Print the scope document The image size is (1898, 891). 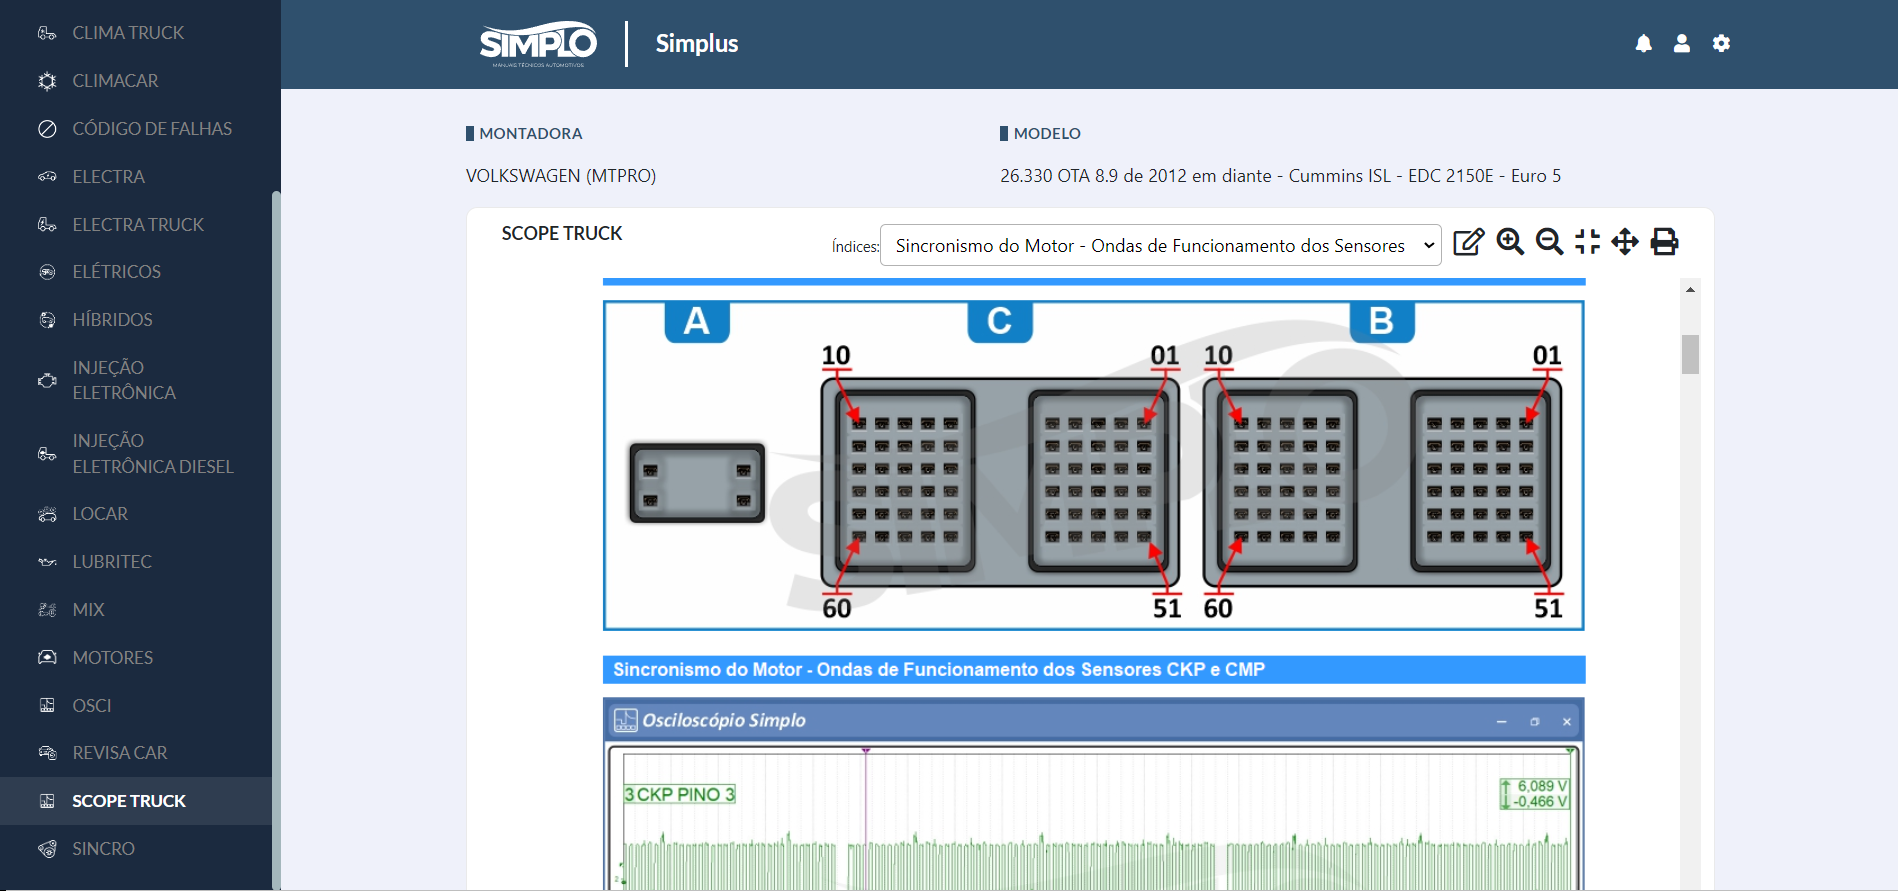point(1664,242)
